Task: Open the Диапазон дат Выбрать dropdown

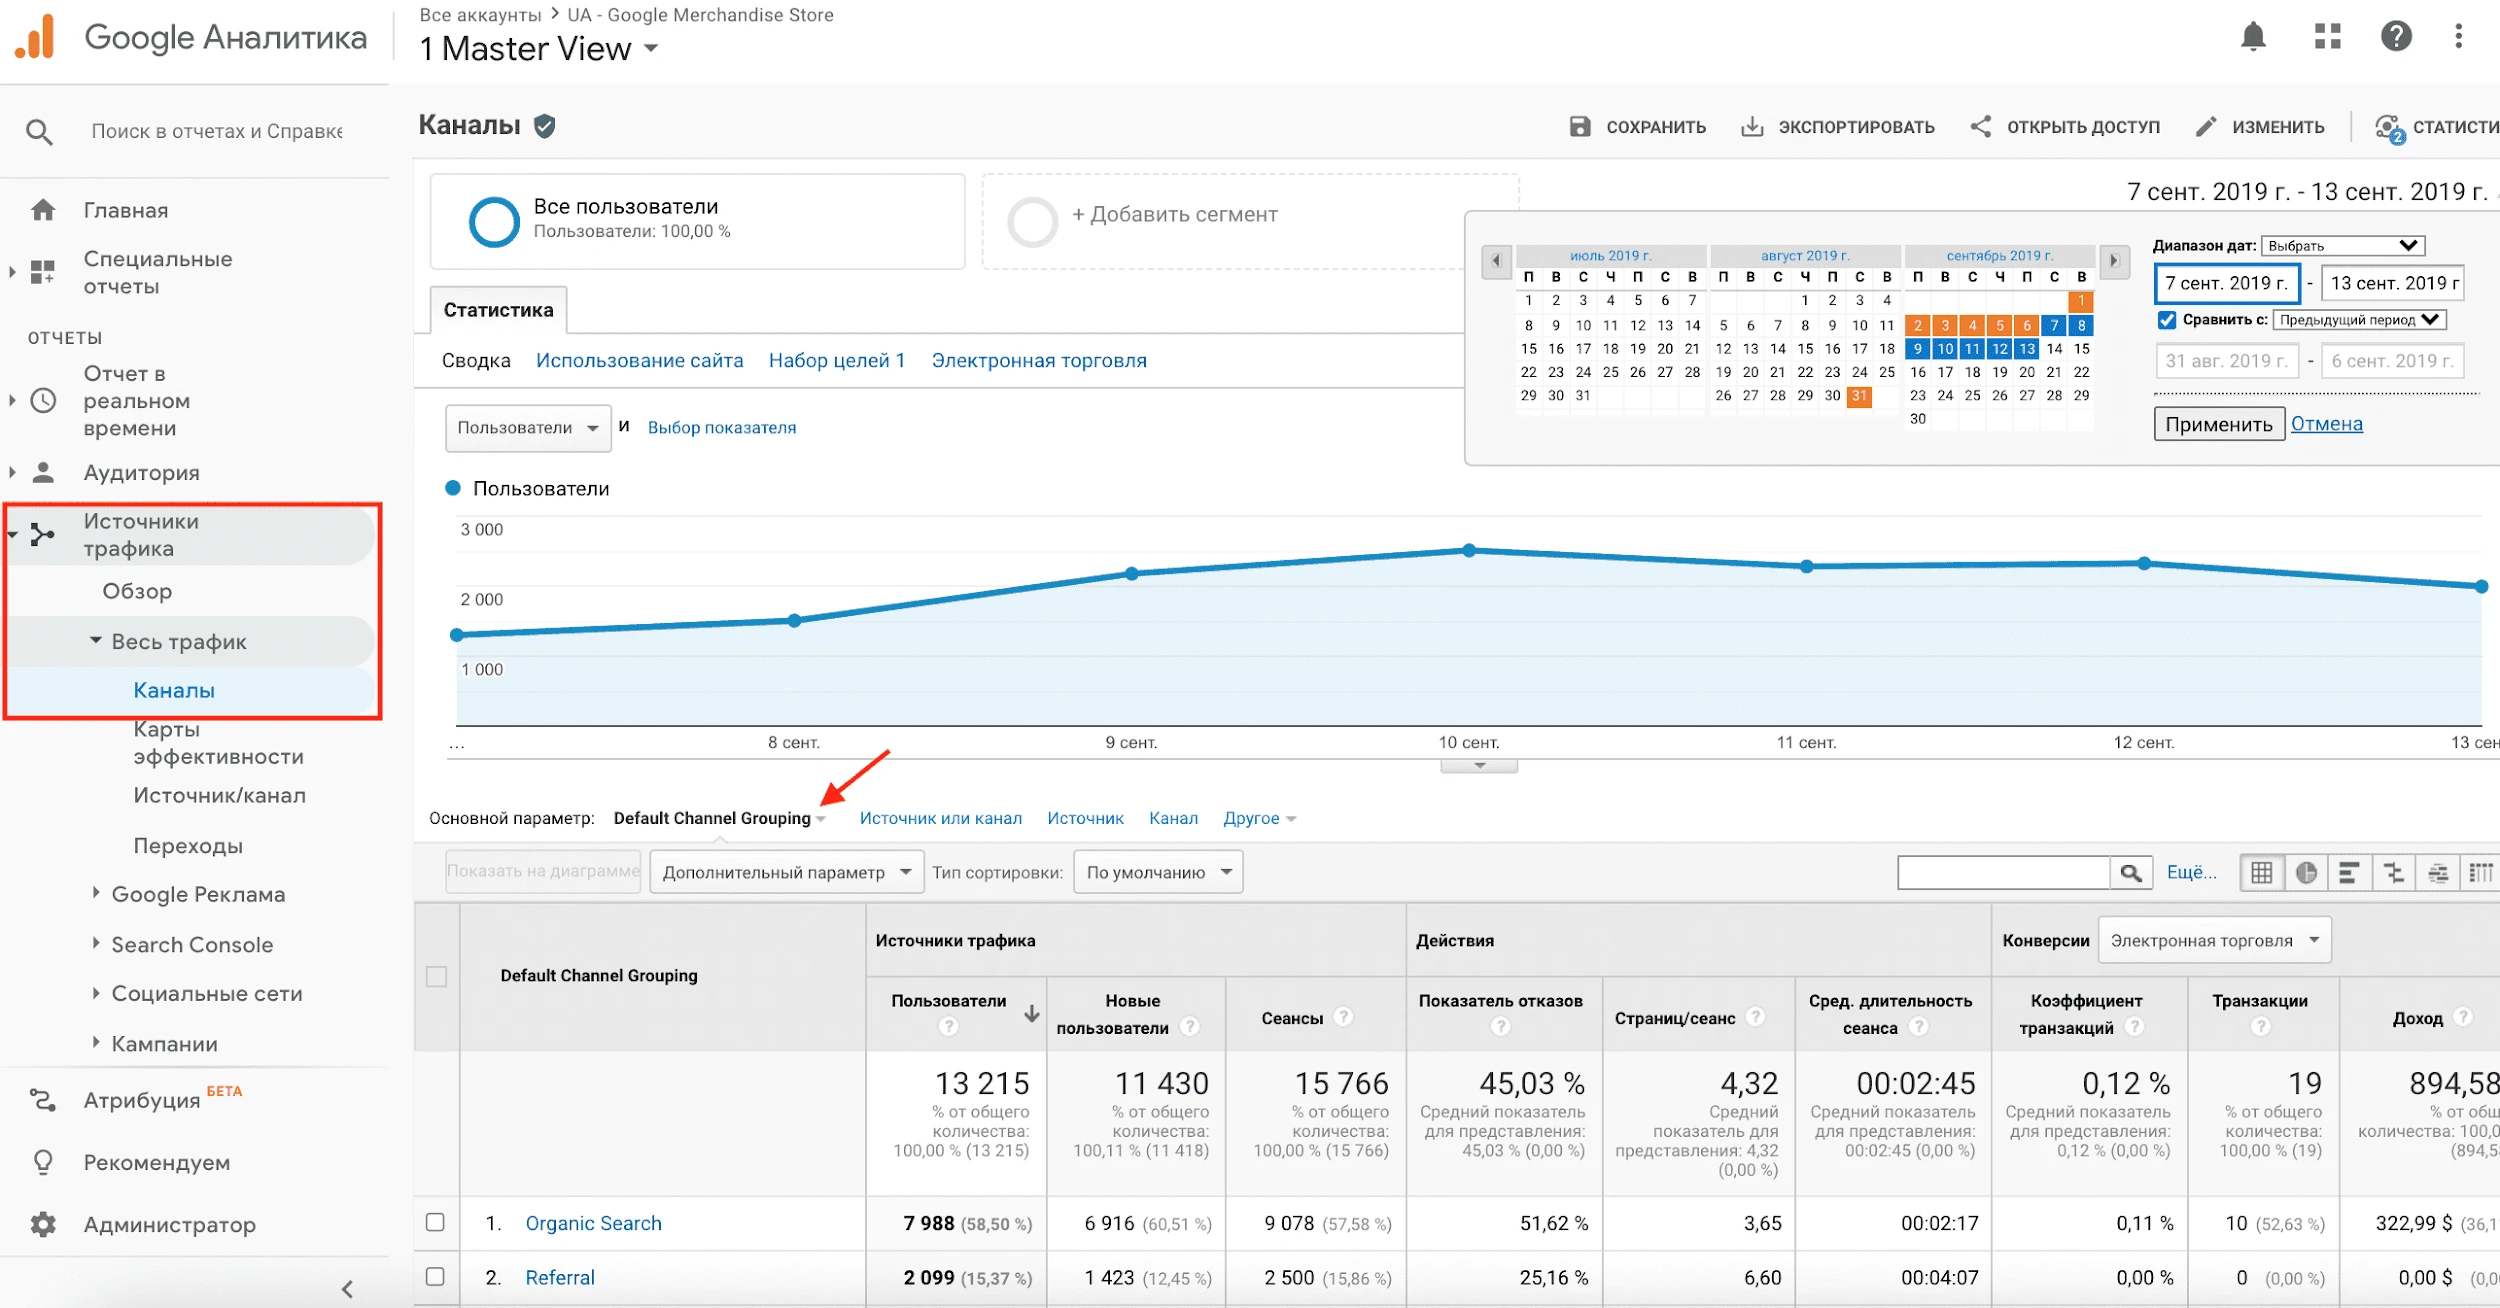Action: click(2342, 246)
